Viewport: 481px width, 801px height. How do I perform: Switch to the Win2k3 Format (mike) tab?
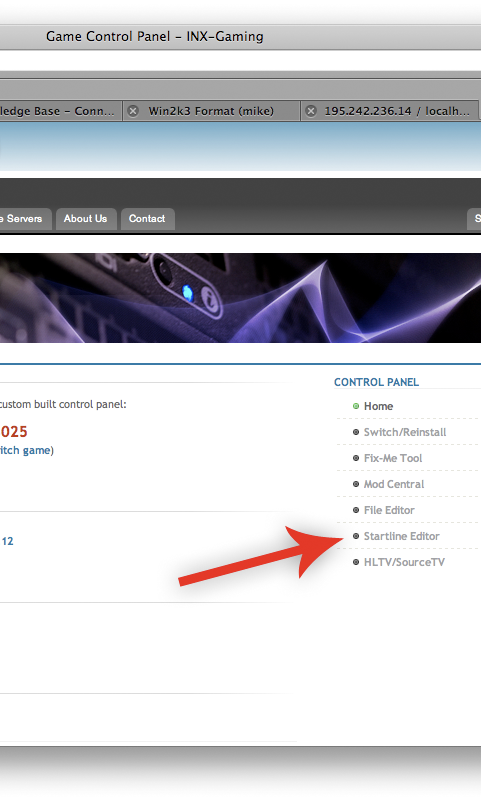211,111
